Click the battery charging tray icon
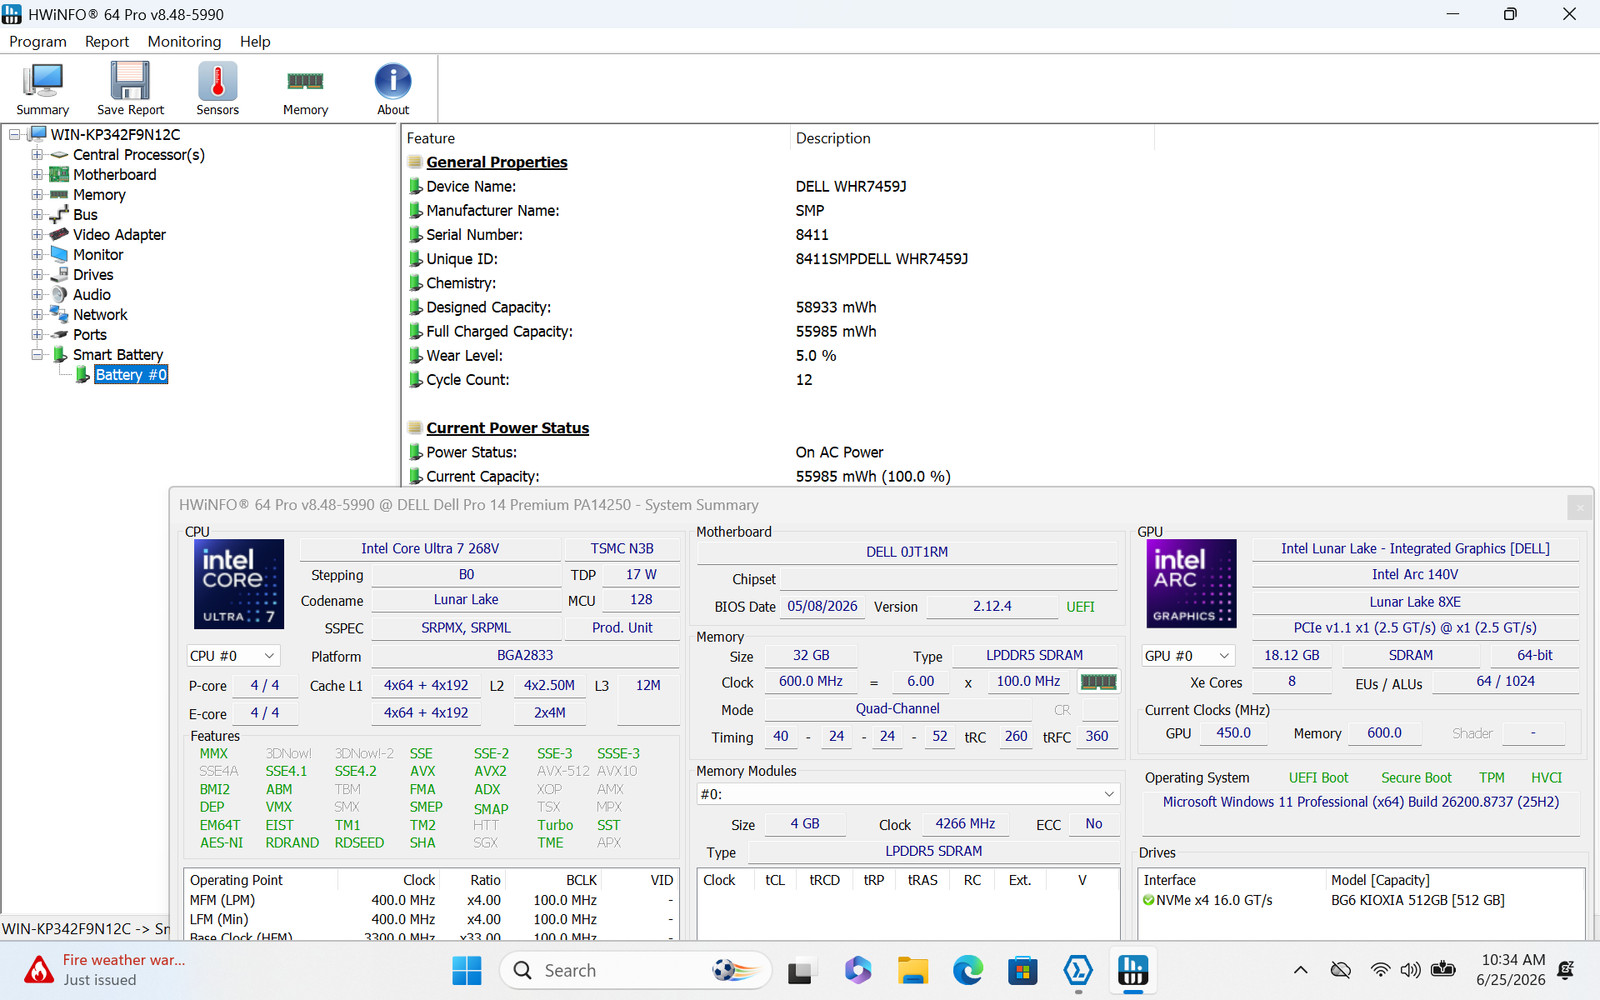 tap(1443, 970)
